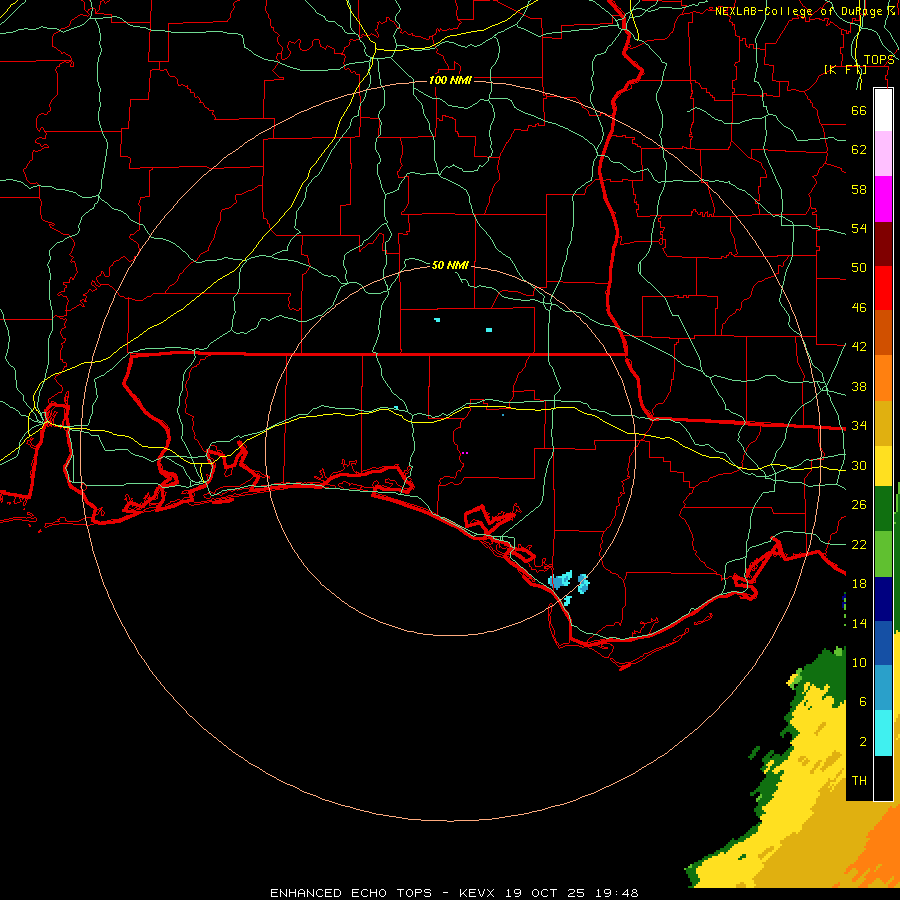This screenshot has height=900, width=900.
Task: Click the light green legend swatch
Action: coord(883,554)
